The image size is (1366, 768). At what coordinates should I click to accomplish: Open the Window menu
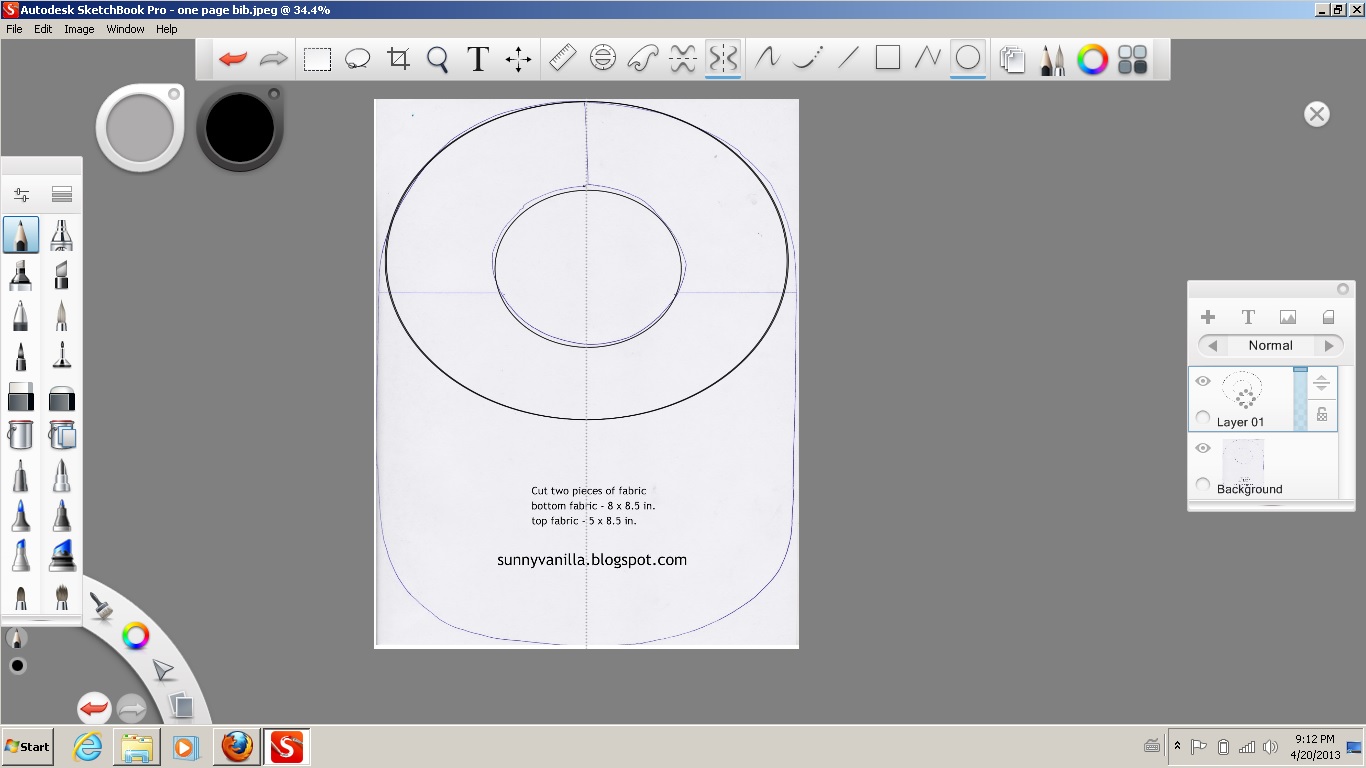tap(125, 29)
